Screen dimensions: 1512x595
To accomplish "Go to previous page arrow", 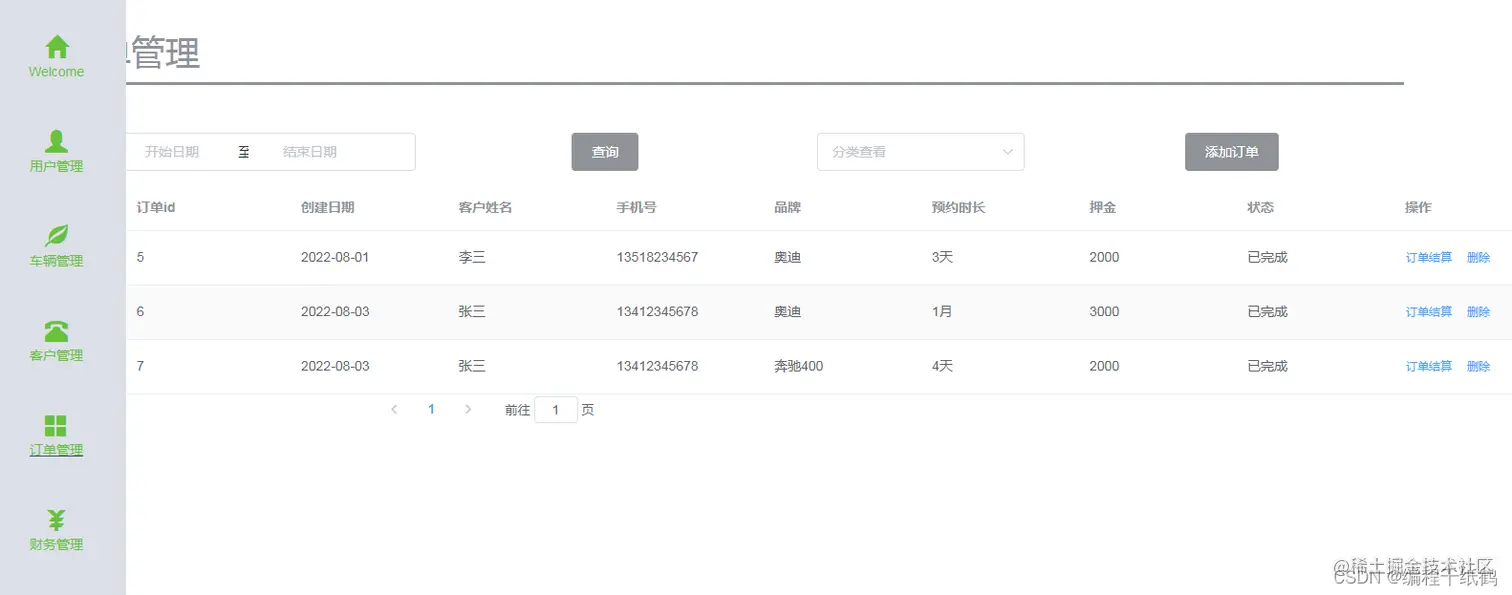I will [394, 409].
